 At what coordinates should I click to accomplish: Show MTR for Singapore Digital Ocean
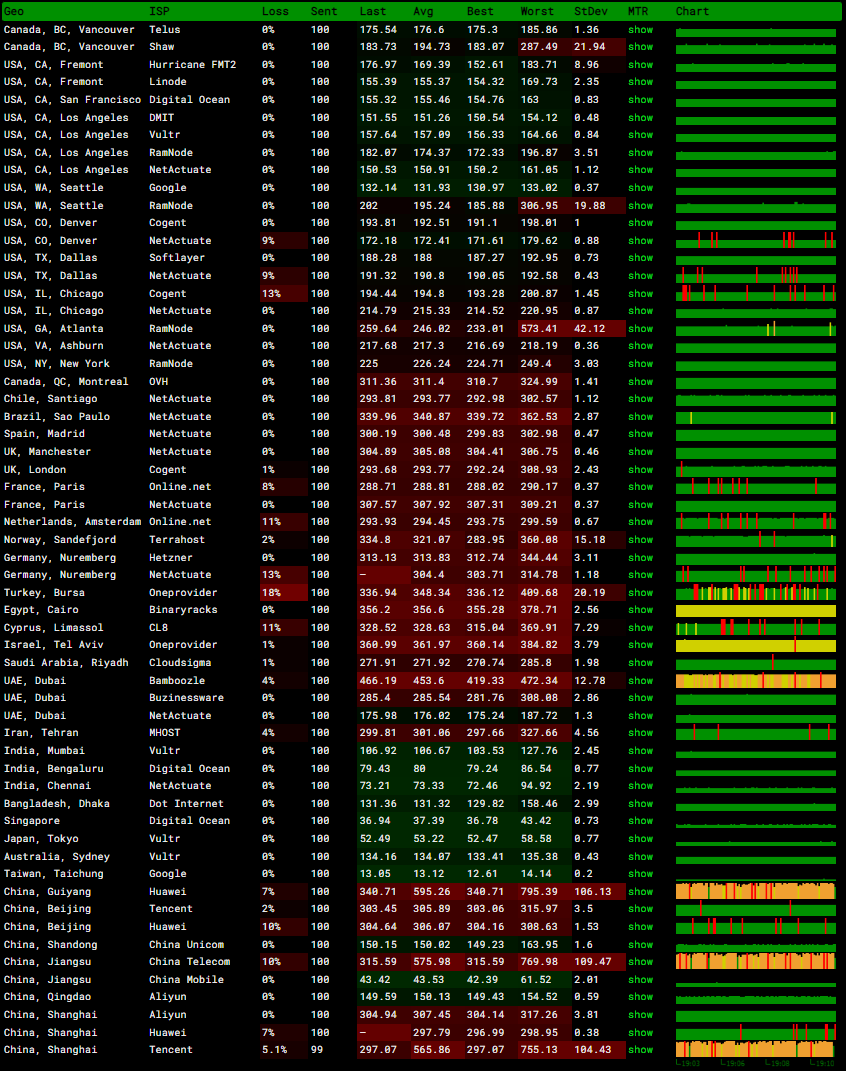pyautogui.click(x=640, y=821)
